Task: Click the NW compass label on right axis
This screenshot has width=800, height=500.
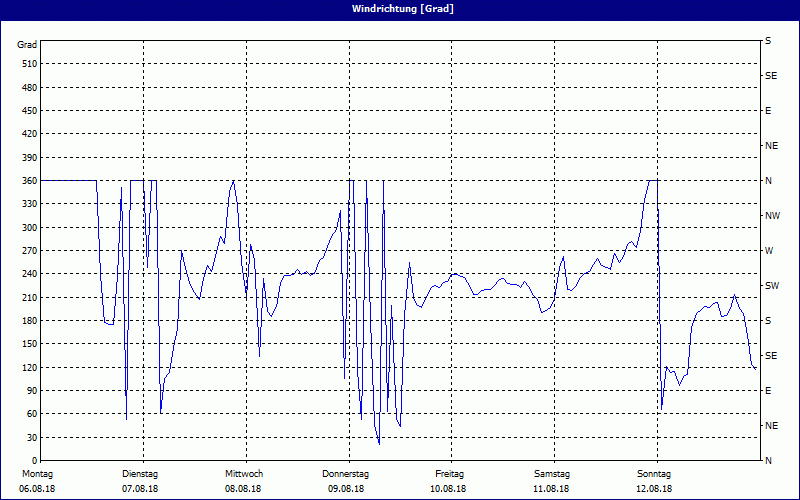Action: (772, 216)
